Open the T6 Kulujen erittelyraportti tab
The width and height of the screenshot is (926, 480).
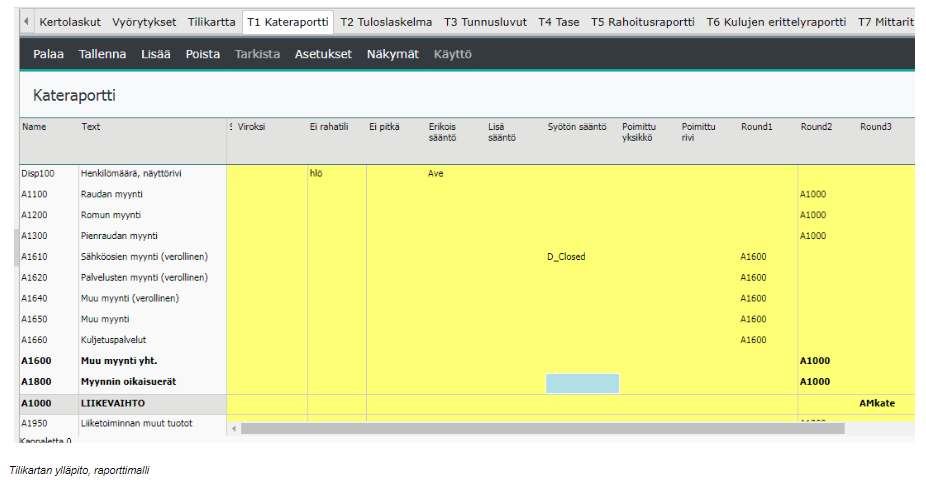point(775,22)
